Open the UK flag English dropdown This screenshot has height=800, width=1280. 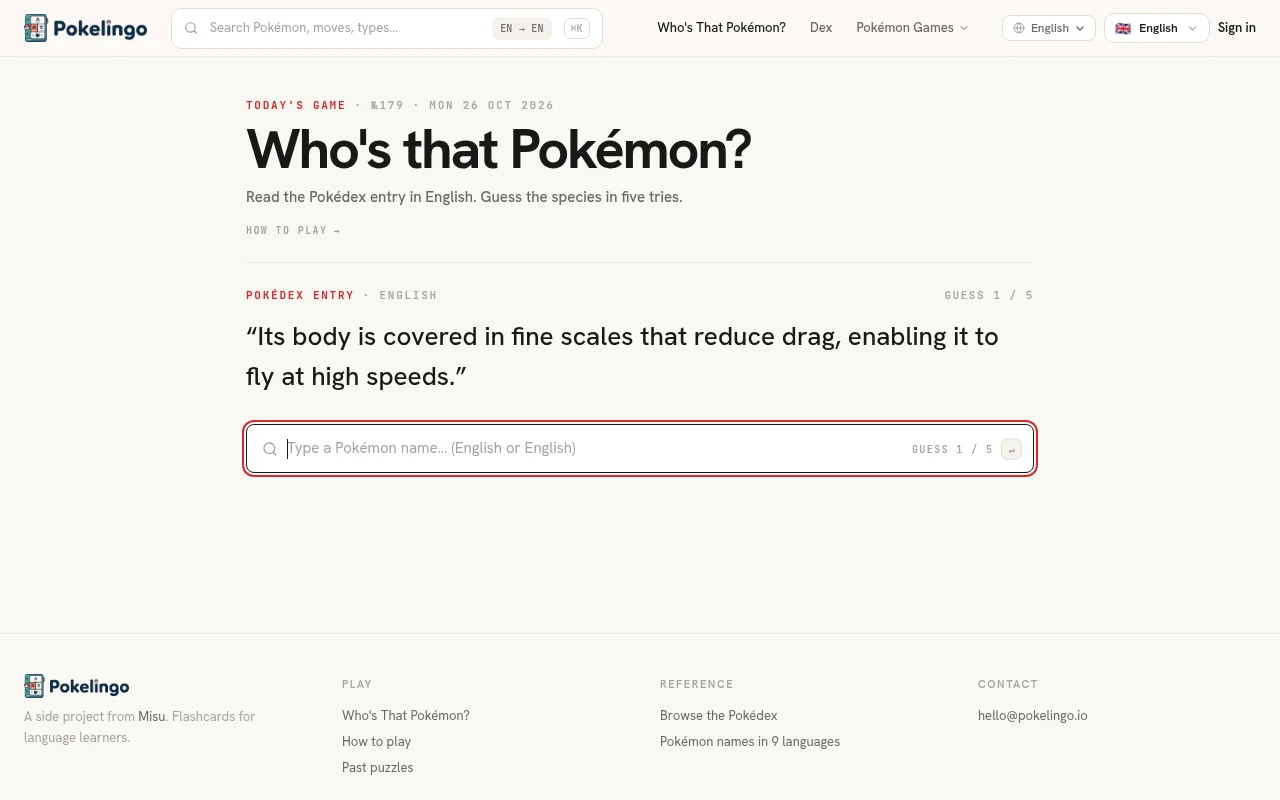click(x=1156, y=28)
